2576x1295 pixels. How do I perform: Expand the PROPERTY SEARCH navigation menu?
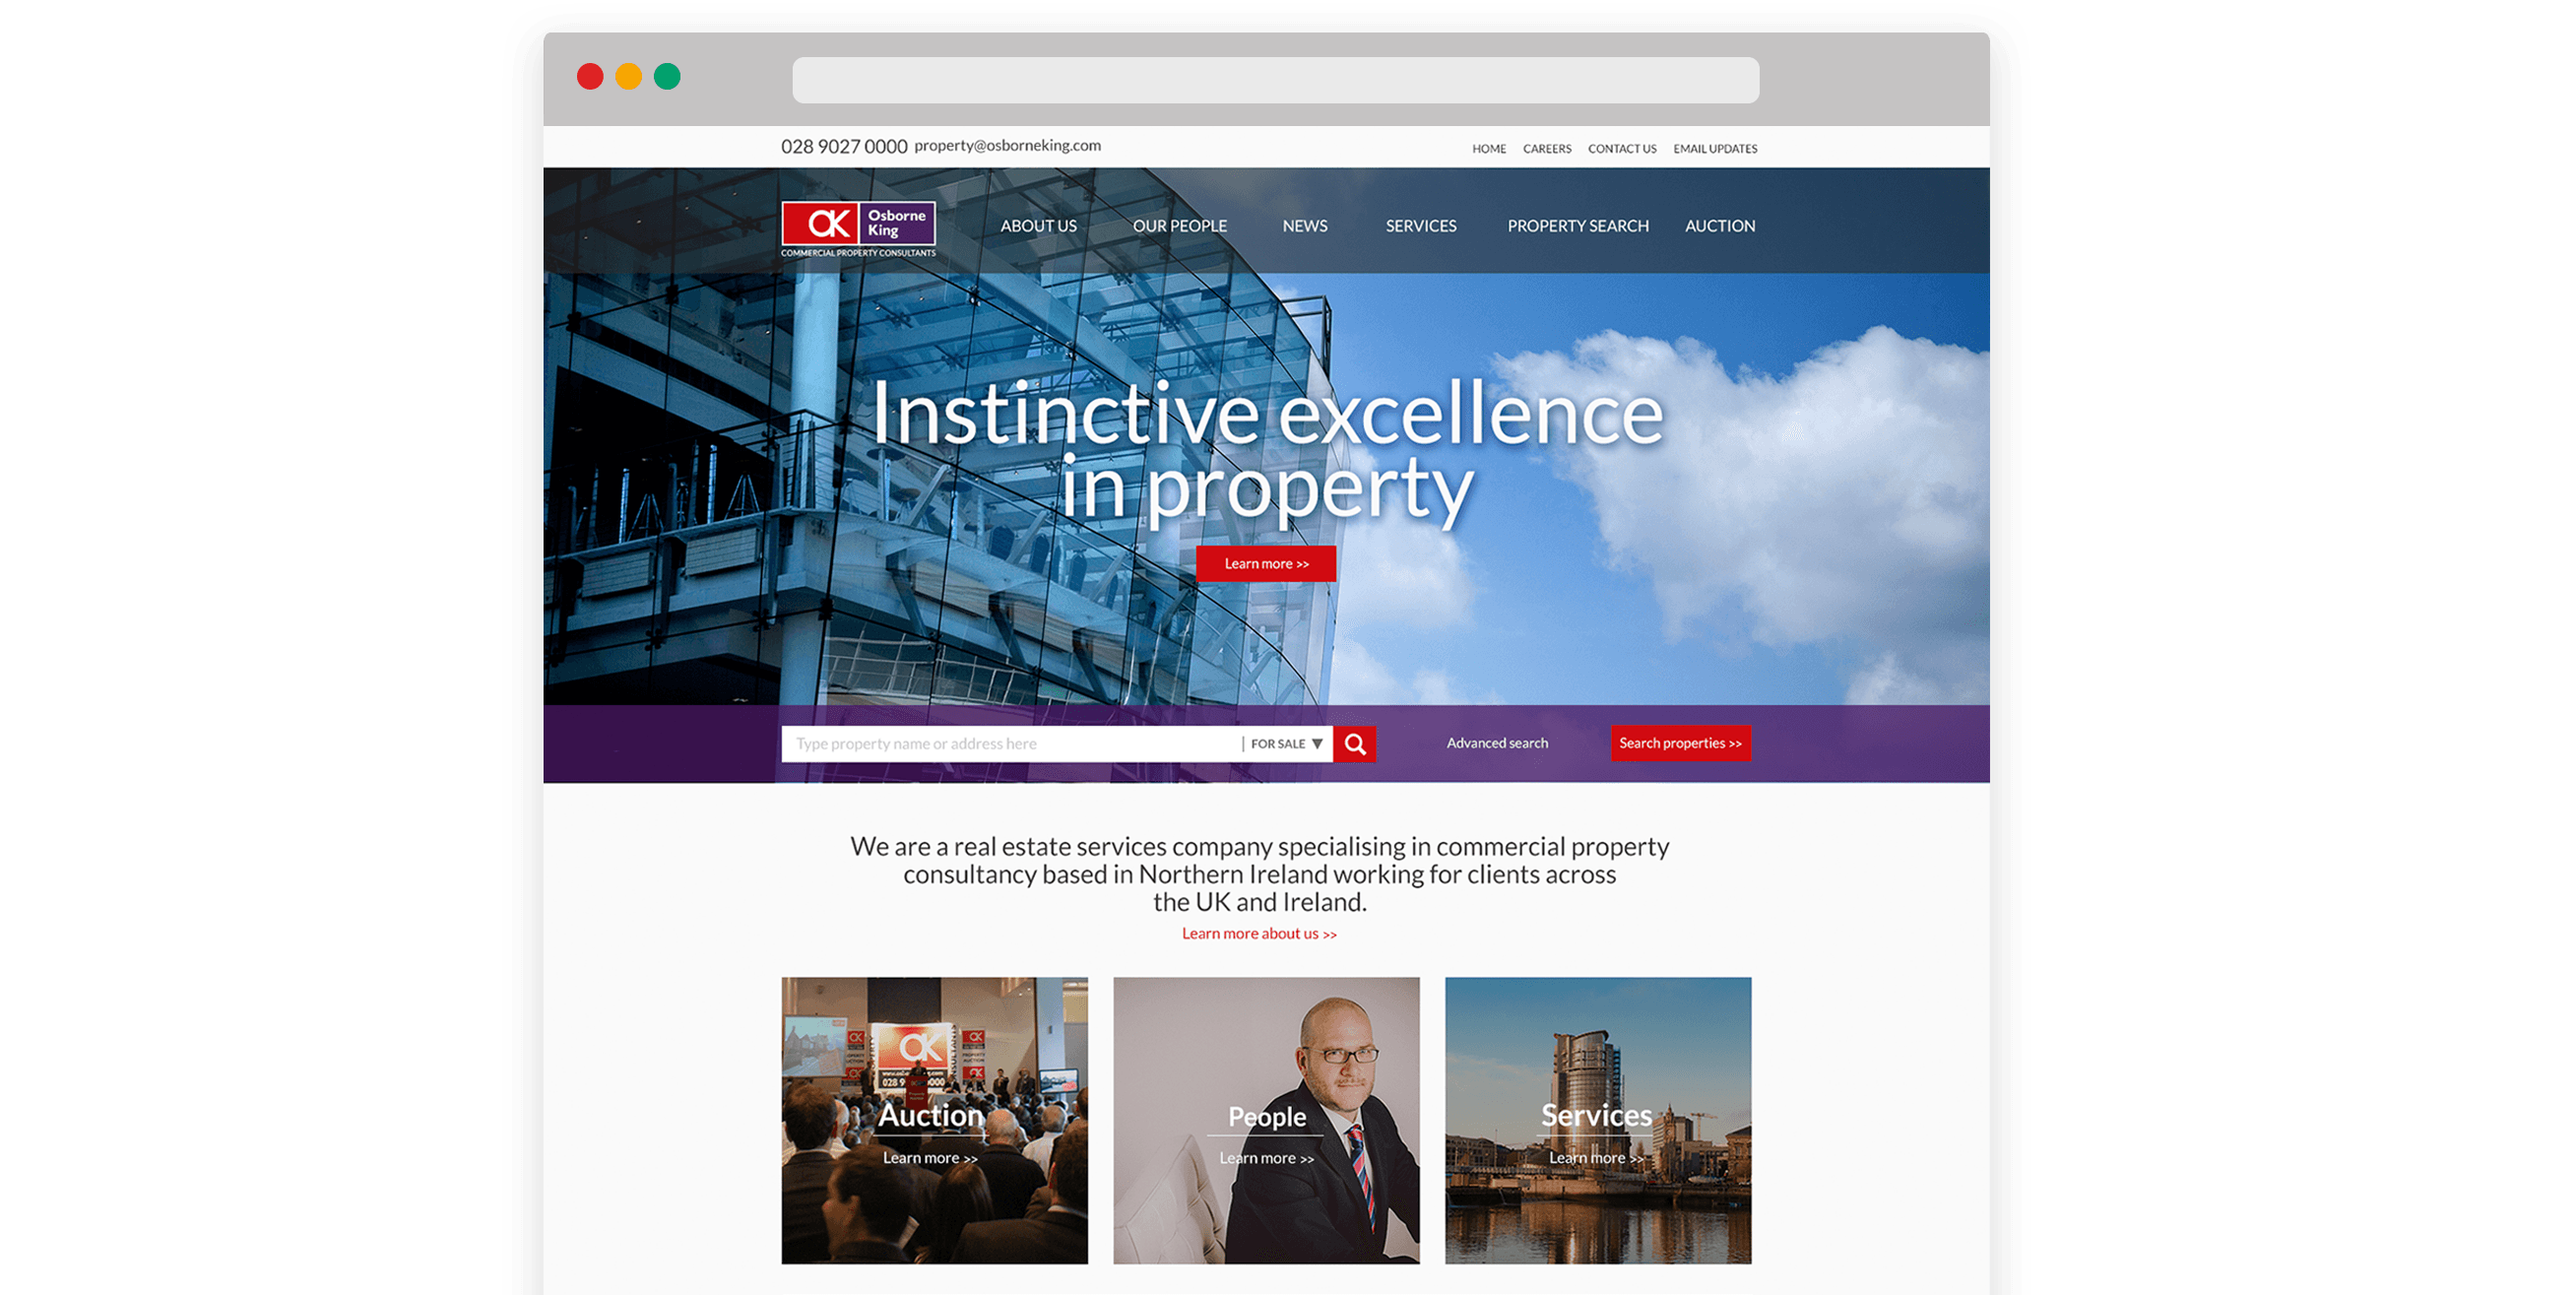tap(1576, 226)
